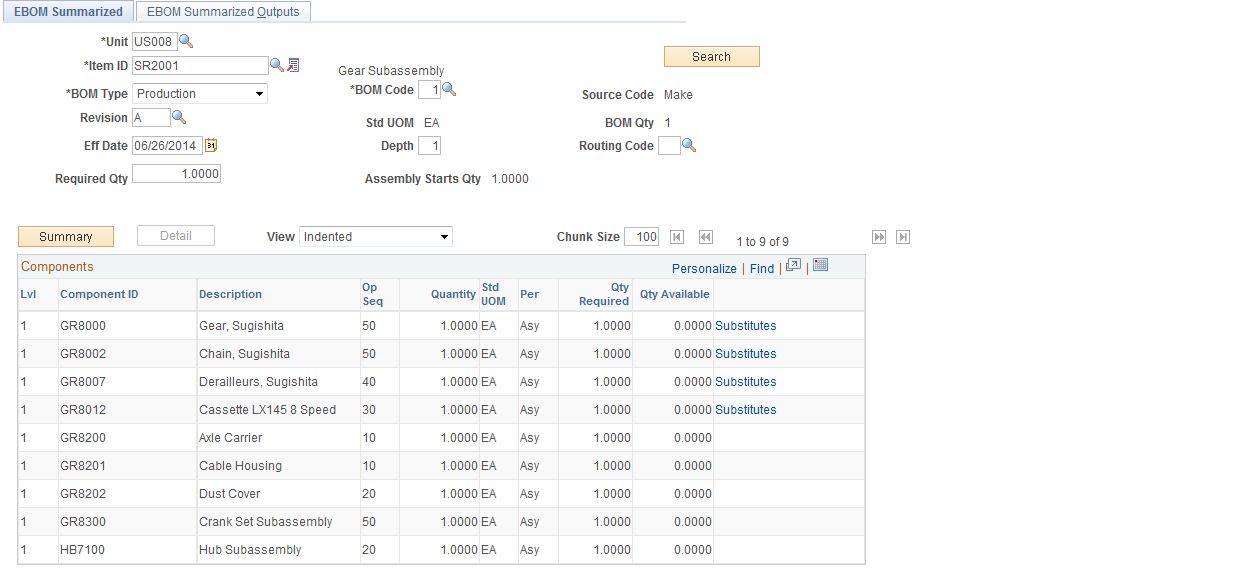Select component ID GR8201 cell

click(x=83, y=466)
